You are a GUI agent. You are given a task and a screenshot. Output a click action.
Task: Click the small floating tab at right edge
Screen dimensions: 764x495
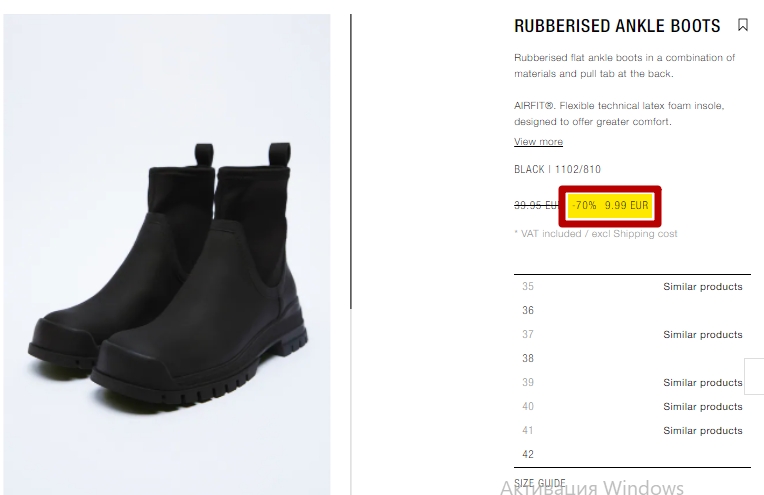(754, 376)
